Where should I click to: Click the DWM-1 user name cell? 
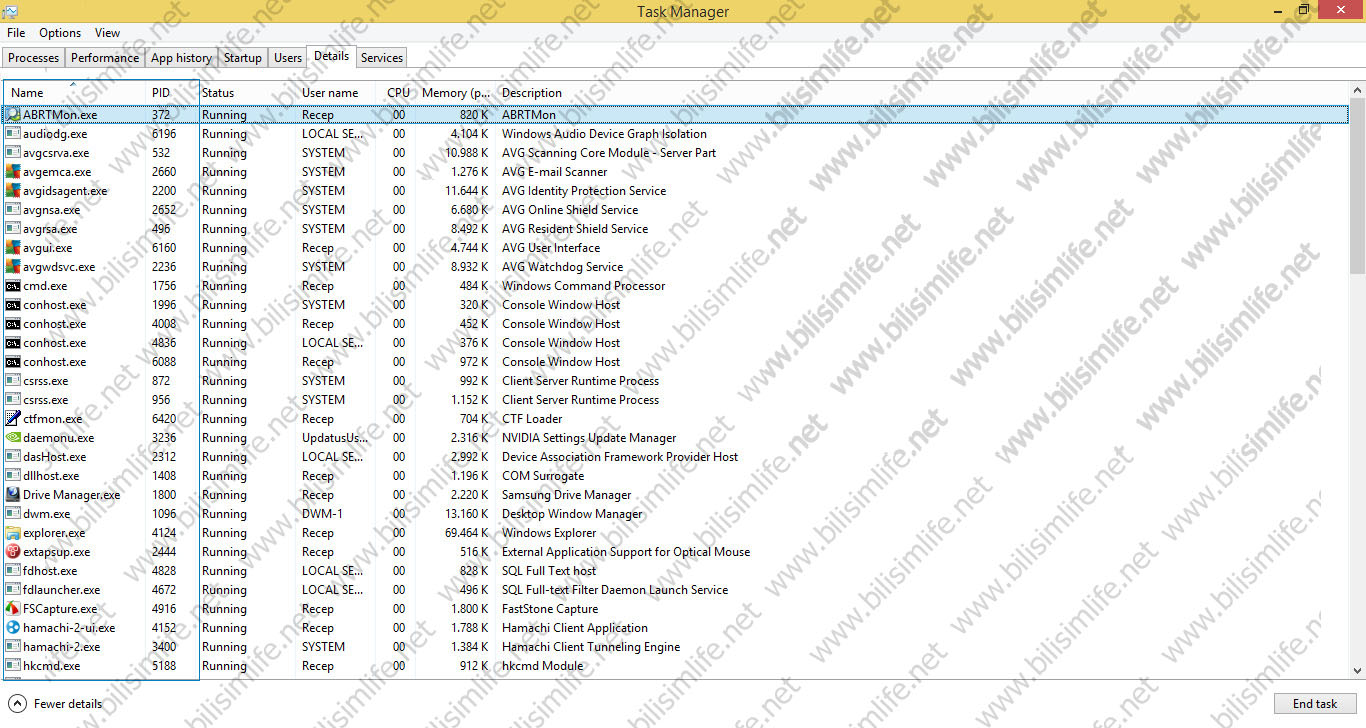(x=322, y=514)
